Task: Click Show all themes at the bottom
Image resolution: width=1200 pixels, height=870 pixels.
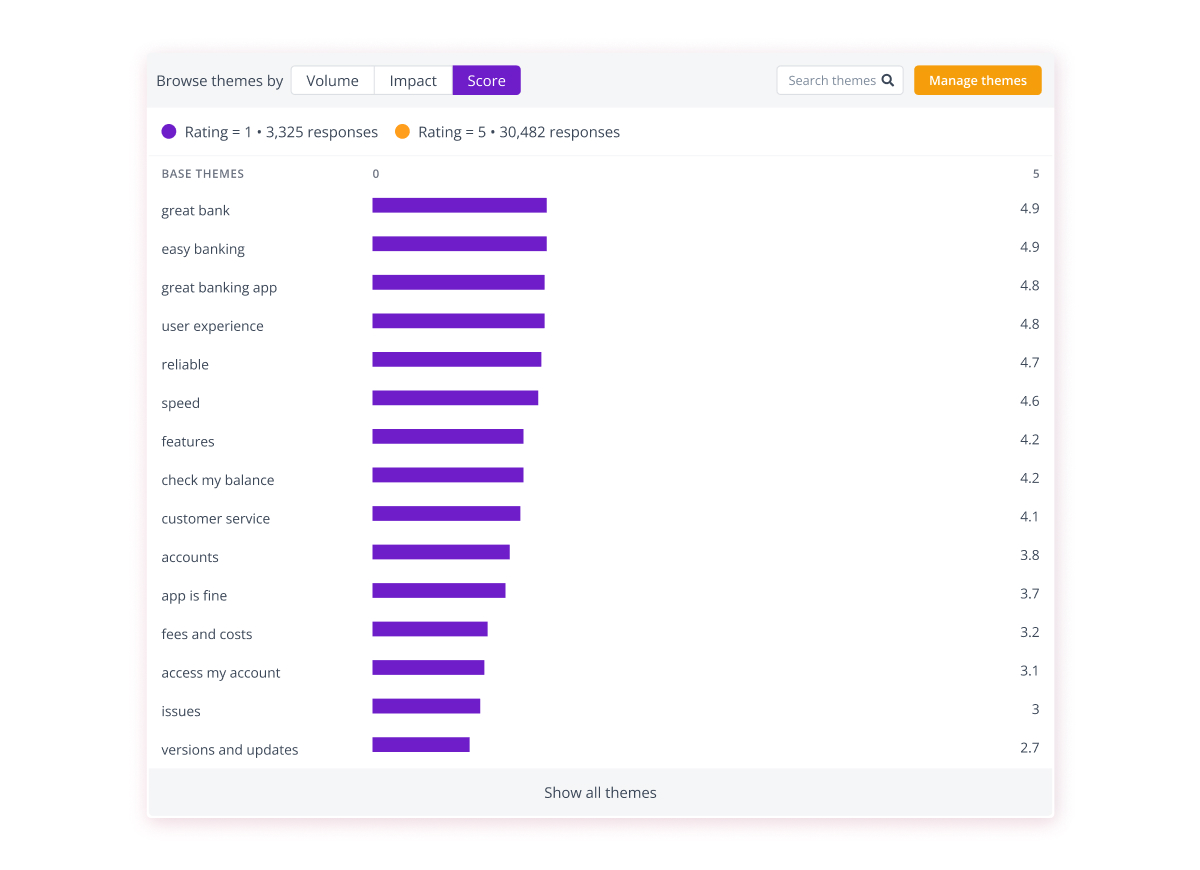Action: pyautogui.click(x=600, y=792)
